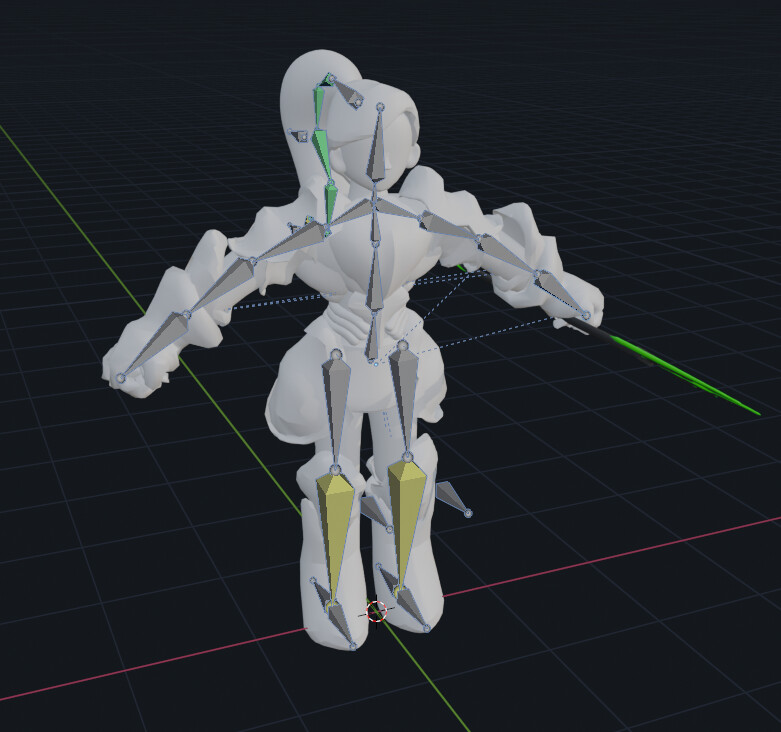Select the lowest green ponytail bone
This screenshot has height=732, width=781.
[x=331, y=205]
